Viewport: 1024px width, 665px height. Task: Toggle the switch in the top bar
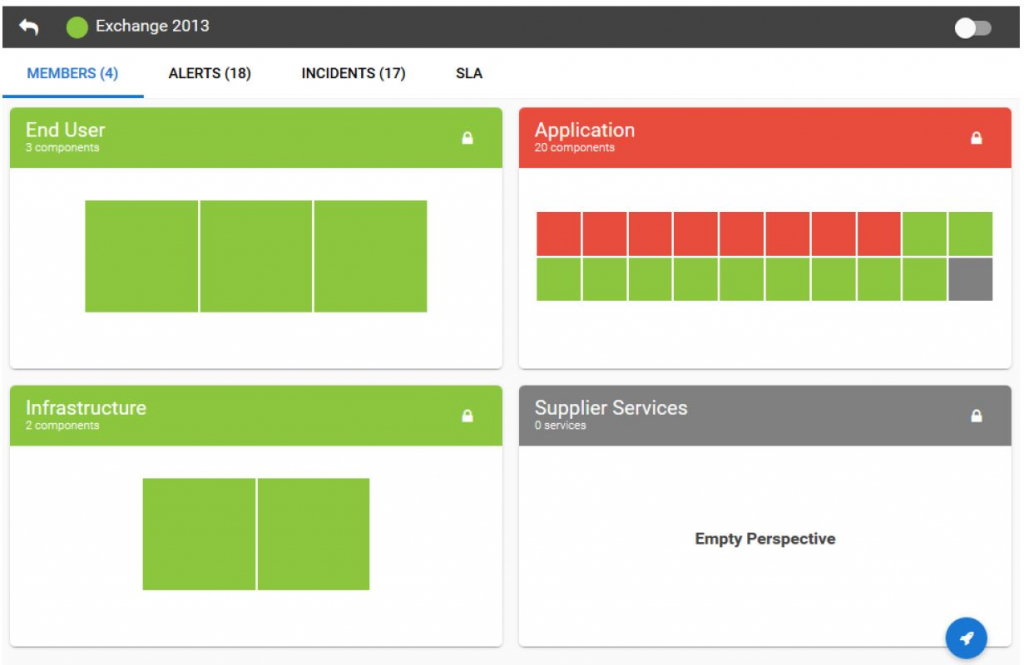[972, 28]
